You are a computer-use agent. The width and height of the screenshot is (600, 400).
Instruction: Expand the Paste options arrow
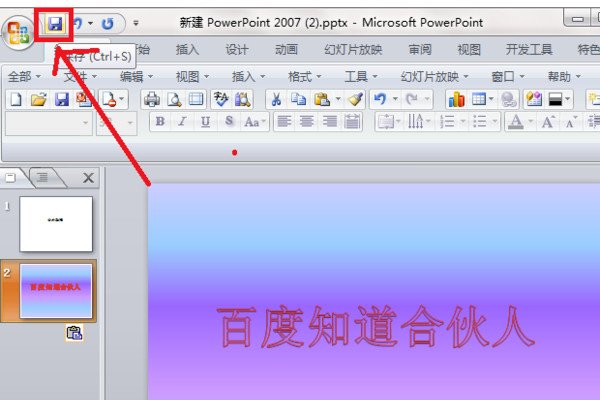click(x=338, y=100)
